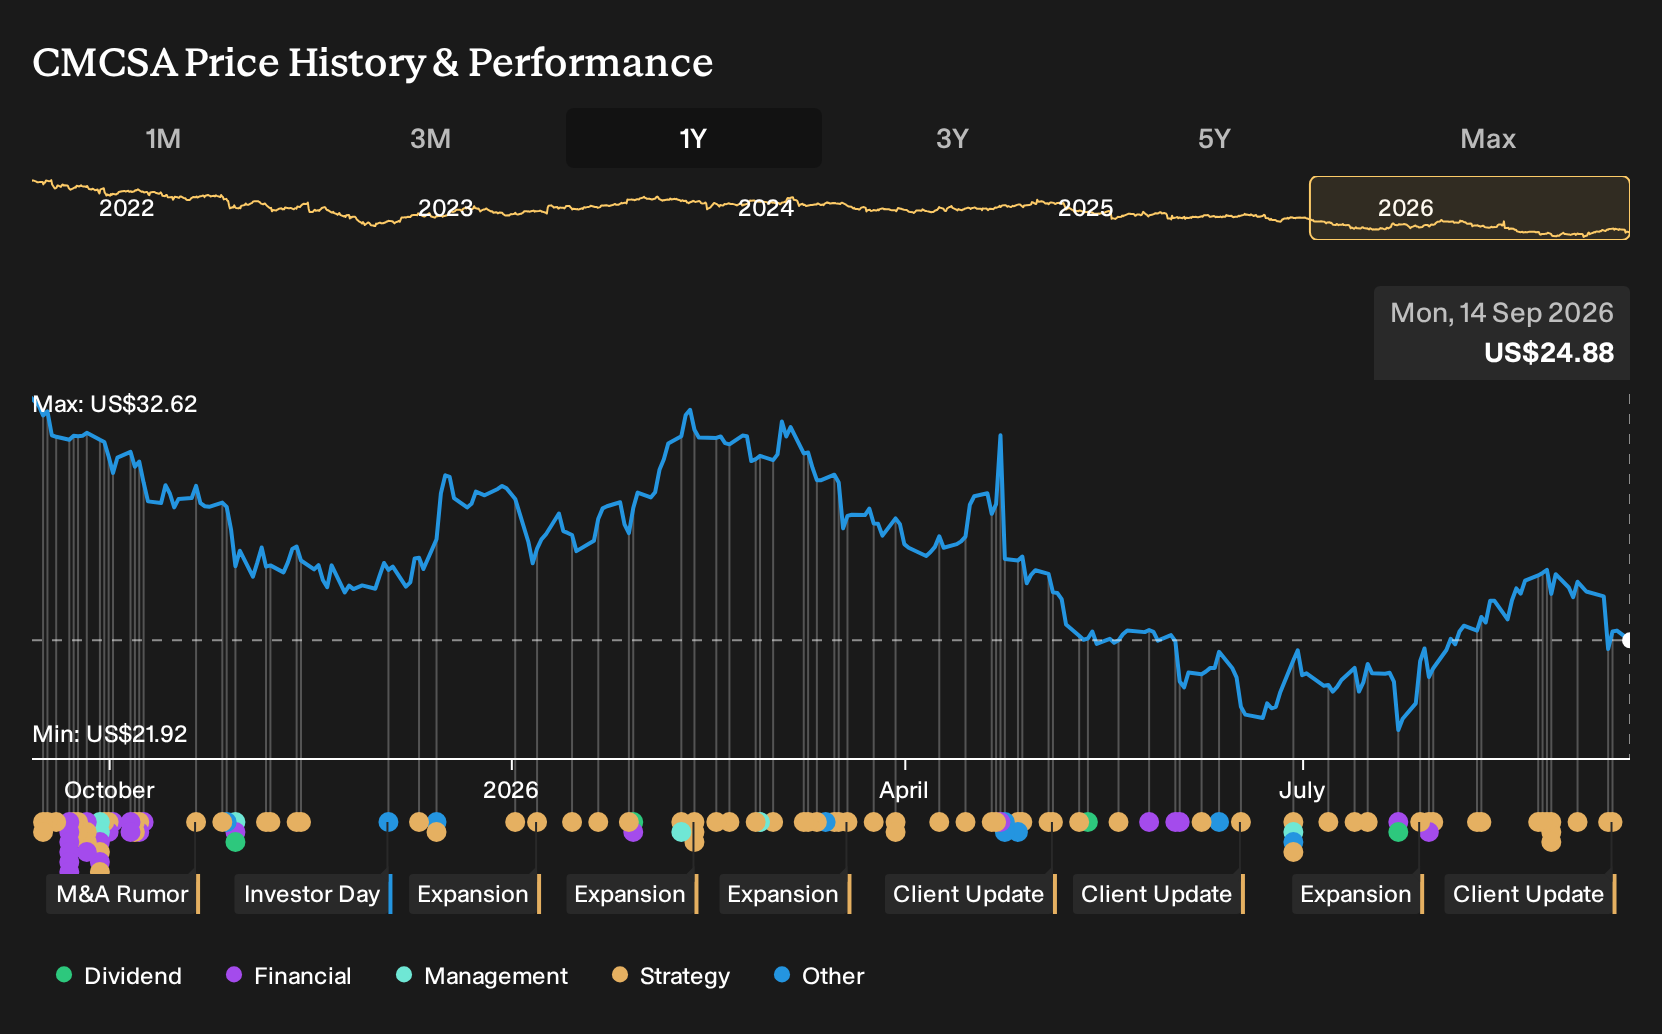Click the highlighted 2026 range selector
The height and width of the screenshot is (1034, 1662).
coord(1470,208)
